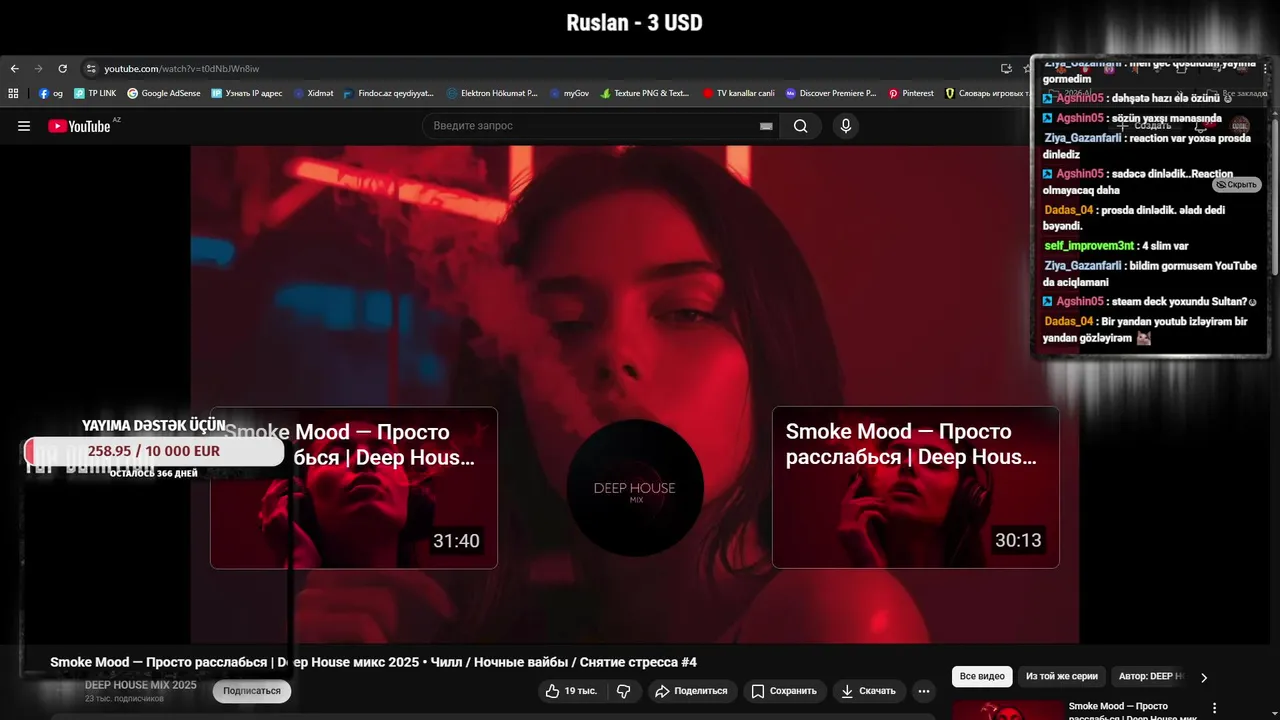Go back with the browser back arrow
This screenshot has width=1280, height=720.
coord(14,69)
